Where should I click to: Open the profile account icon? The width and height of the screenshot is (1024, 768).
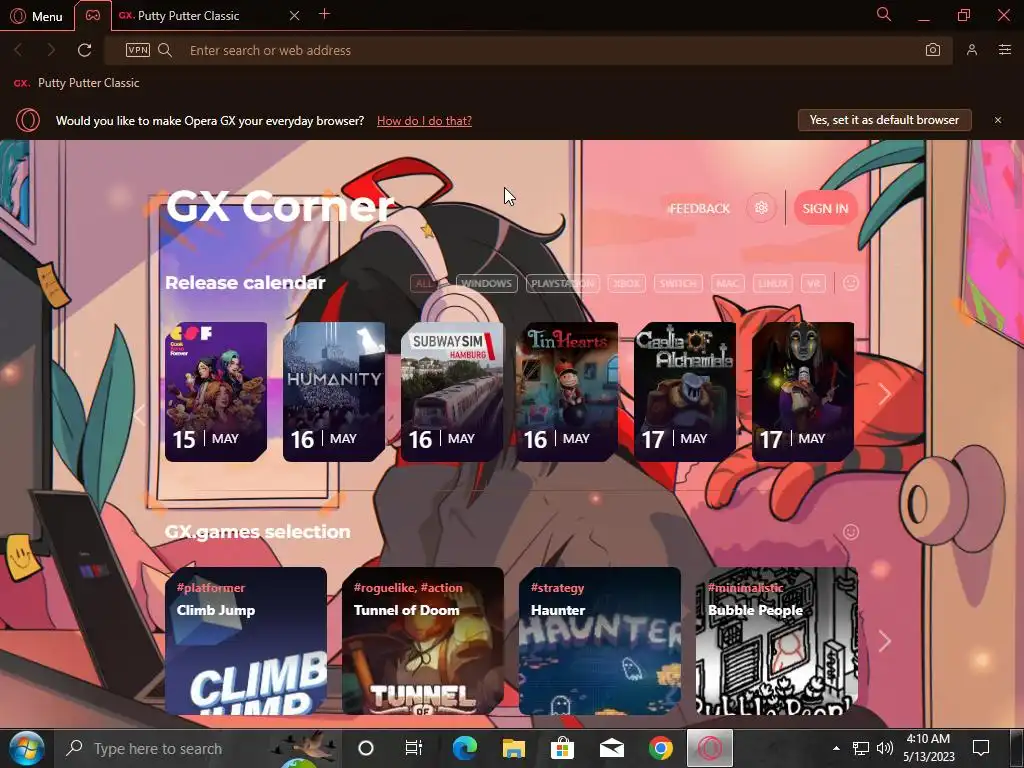point(972,50)
